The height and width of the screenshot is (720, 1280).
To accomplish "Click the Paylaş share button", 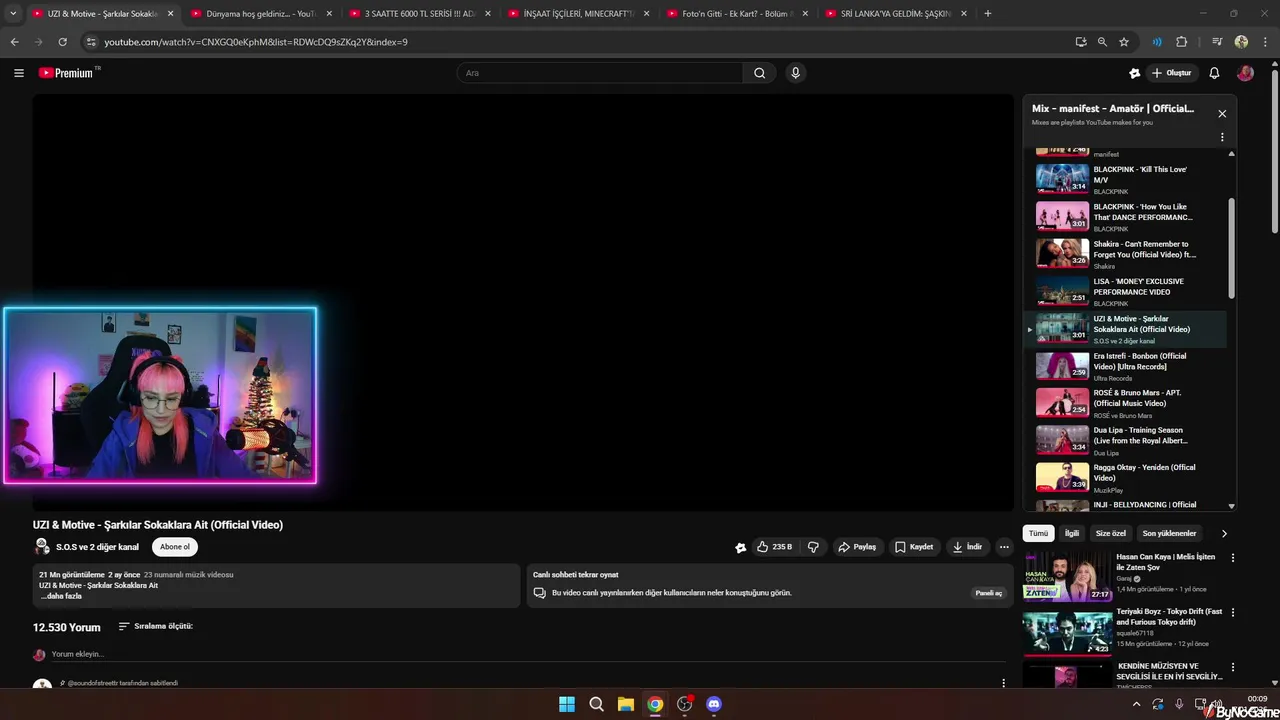I will click(857, 547).
